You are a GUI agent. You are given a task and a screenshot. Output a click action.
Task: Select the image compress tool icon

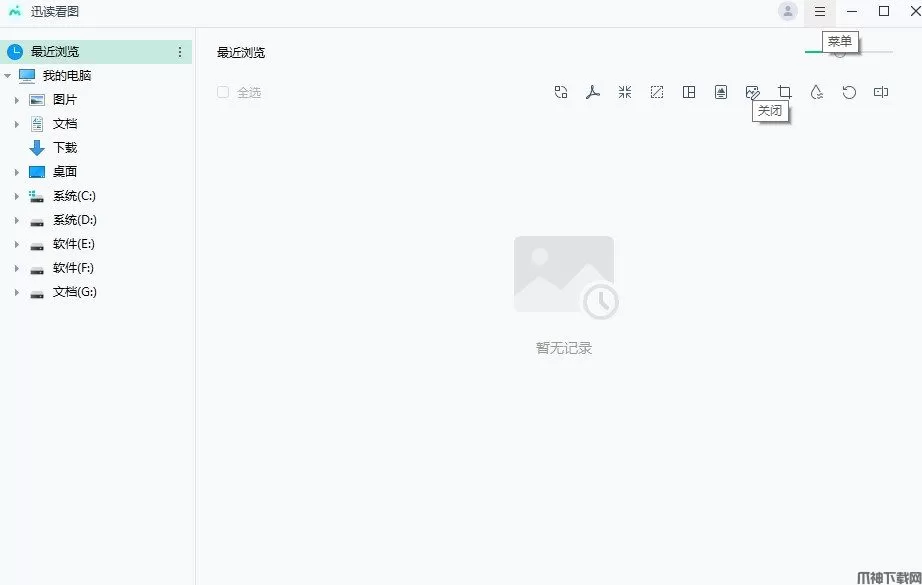(x=625, y=92)
